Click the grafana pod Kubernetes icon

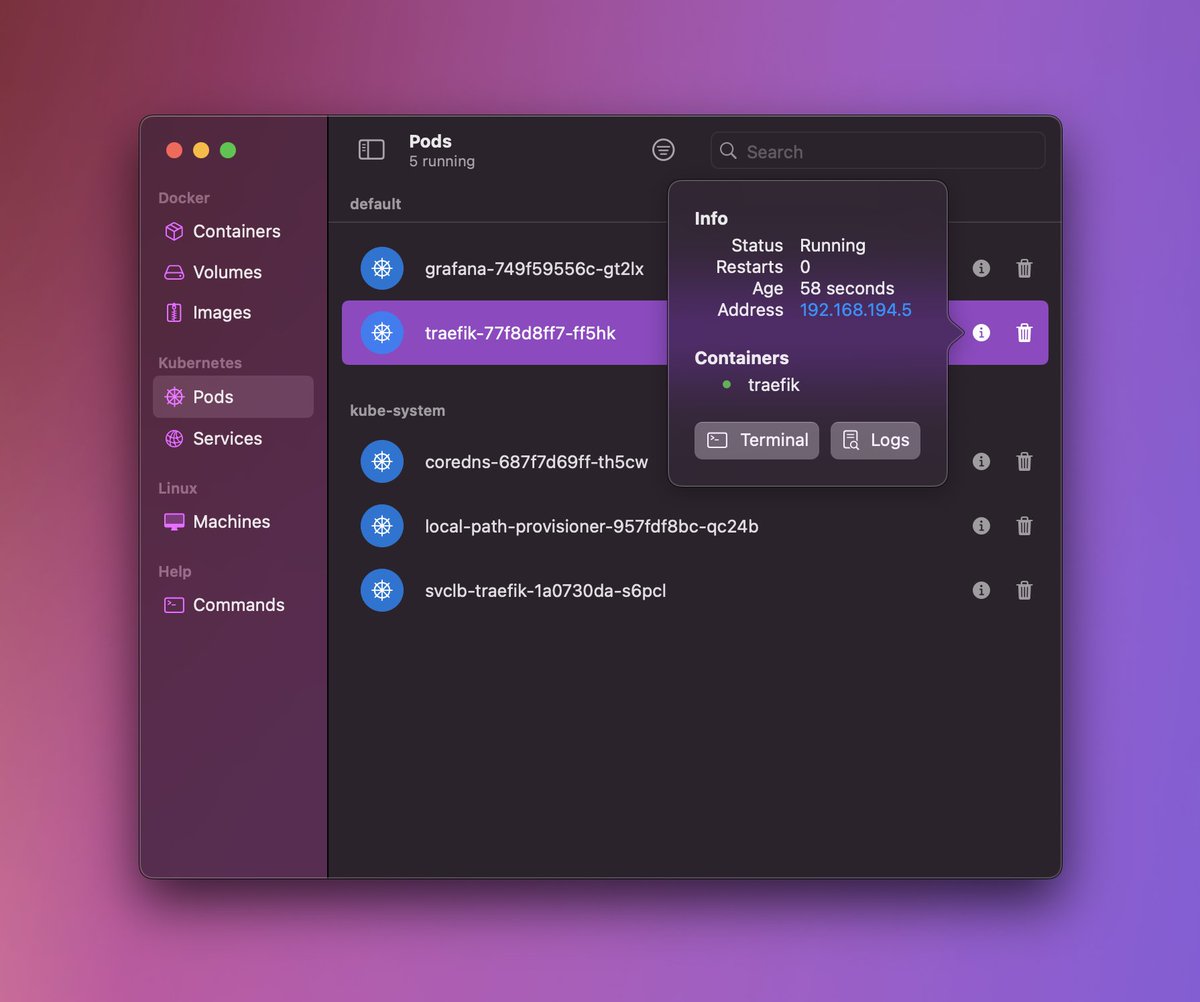coord(382,268)
